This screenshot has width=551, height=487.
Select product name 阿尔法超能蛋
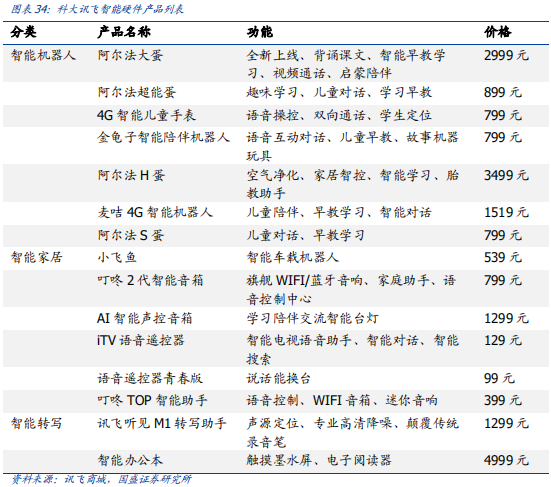(137, 92)
